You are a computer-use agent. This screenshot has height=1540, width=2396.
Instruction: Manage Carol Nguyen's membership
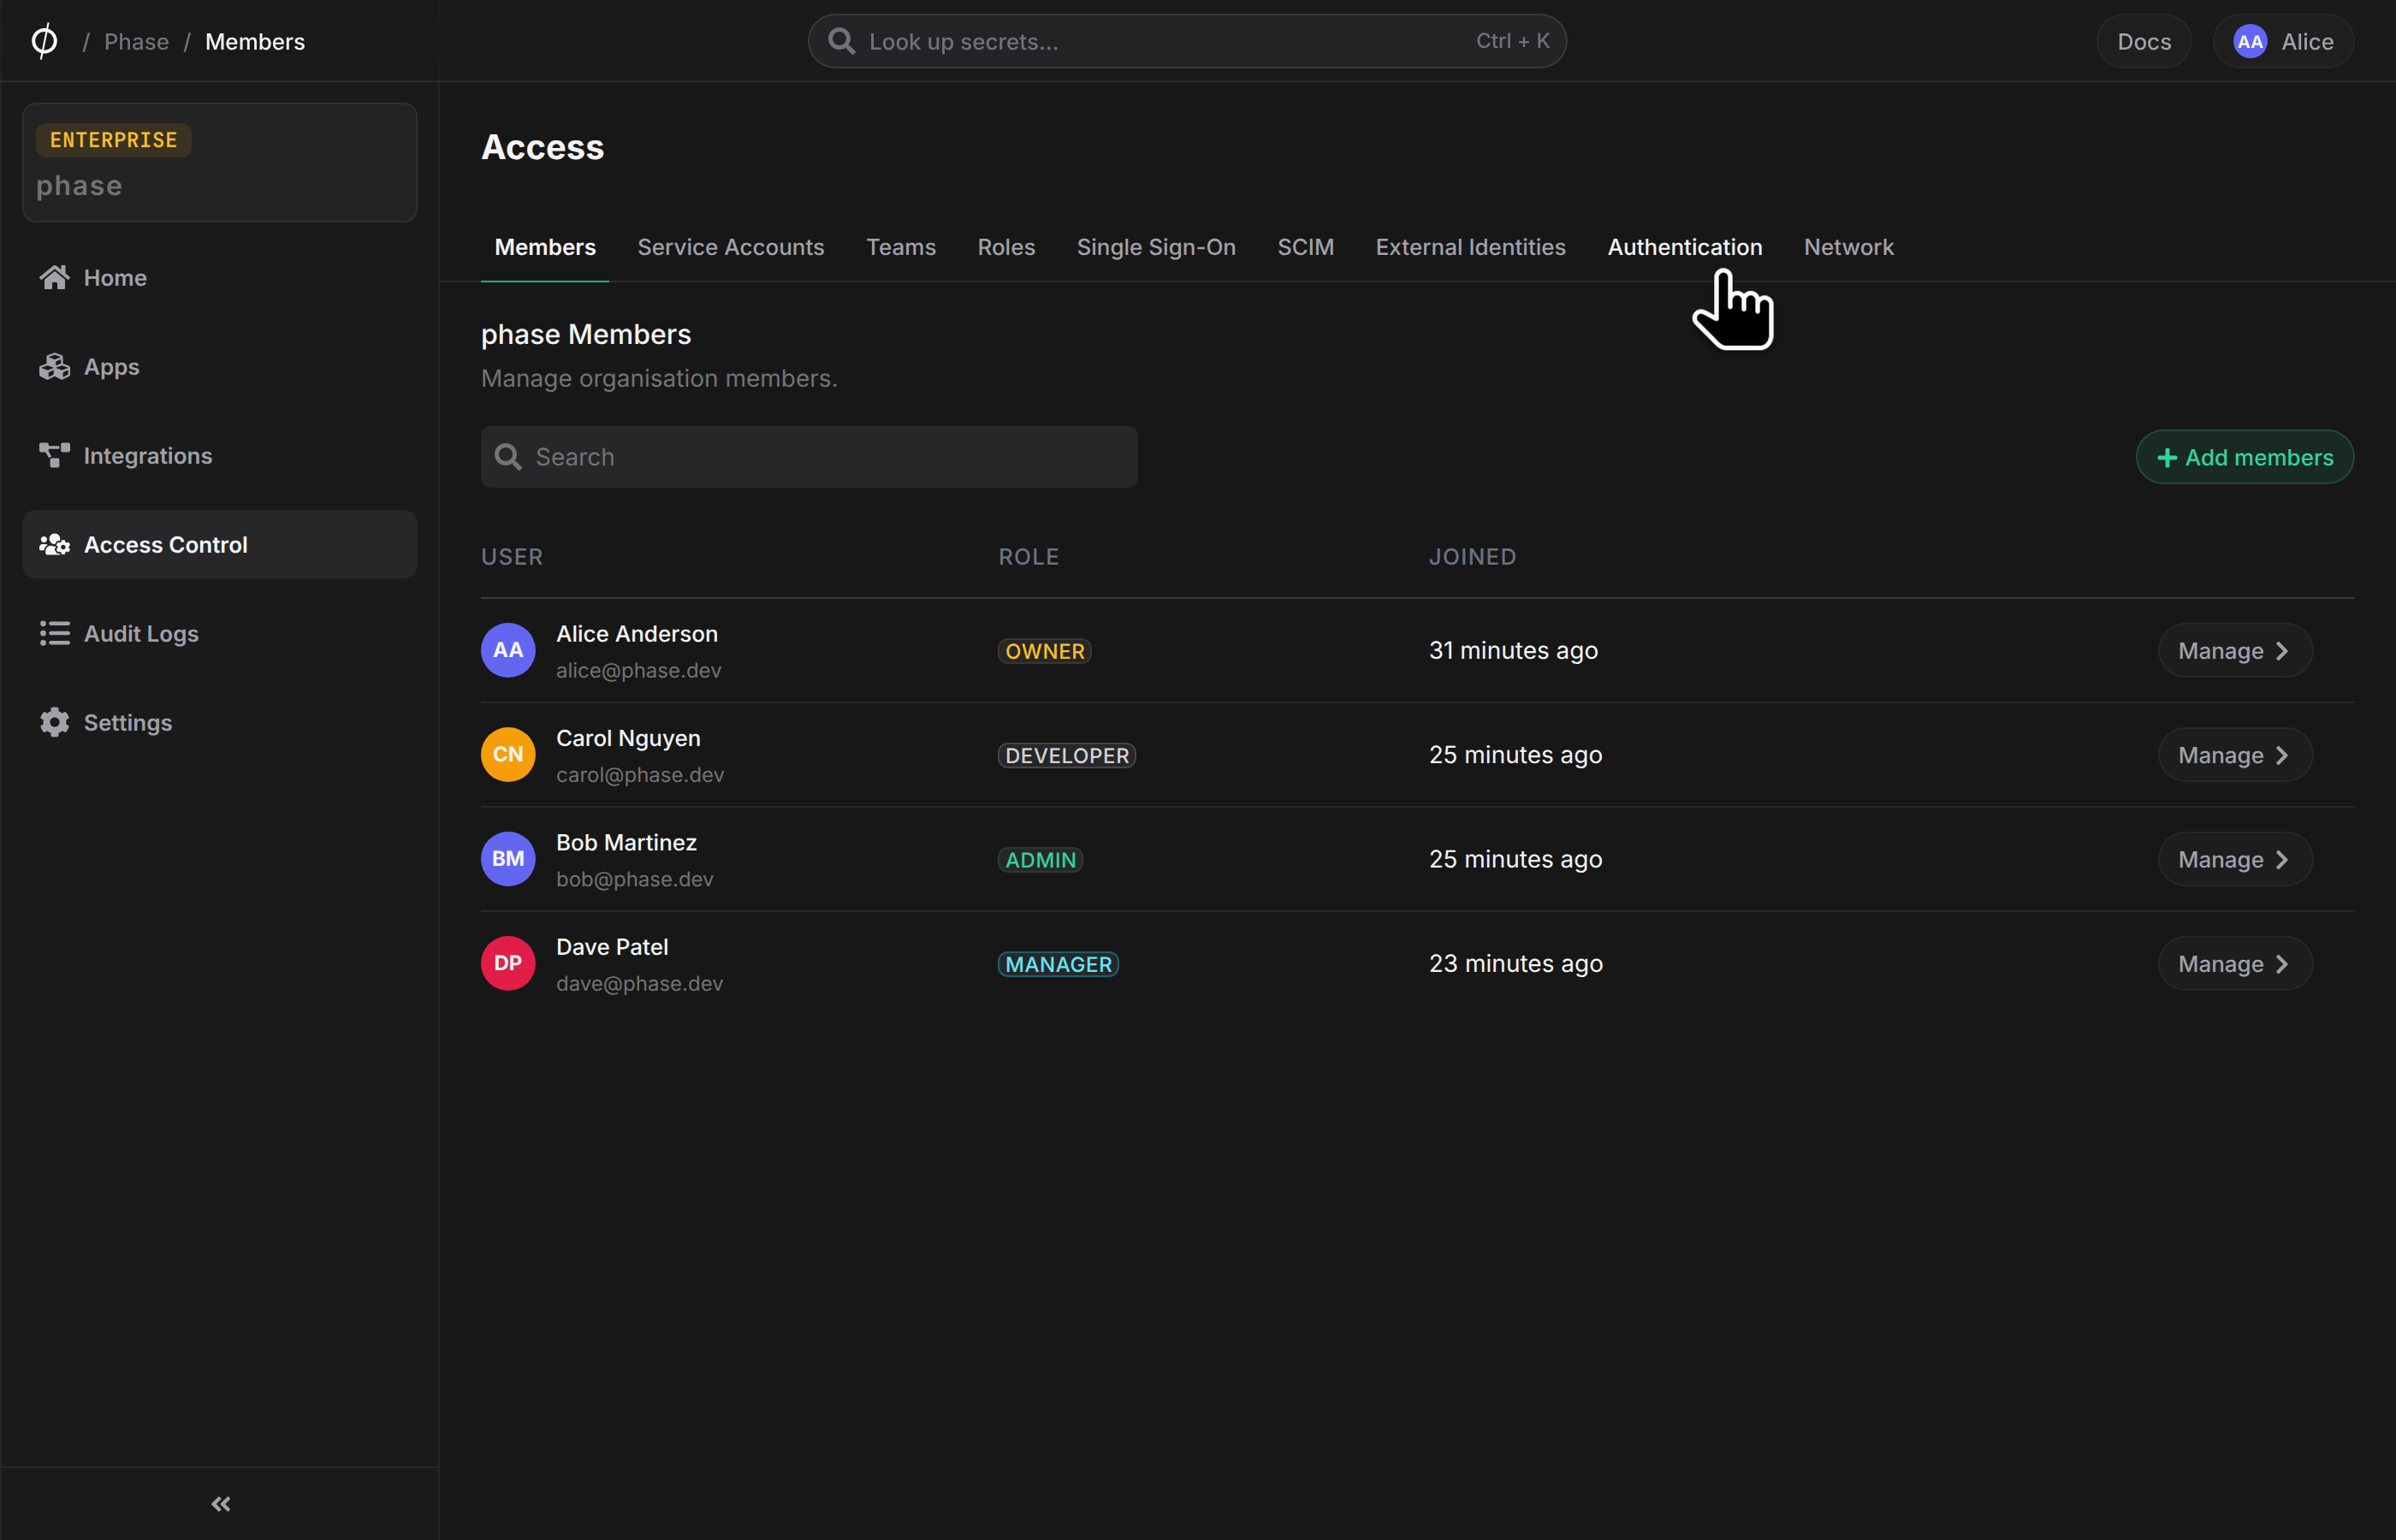pyautogui.click(x=2234, y=755)
